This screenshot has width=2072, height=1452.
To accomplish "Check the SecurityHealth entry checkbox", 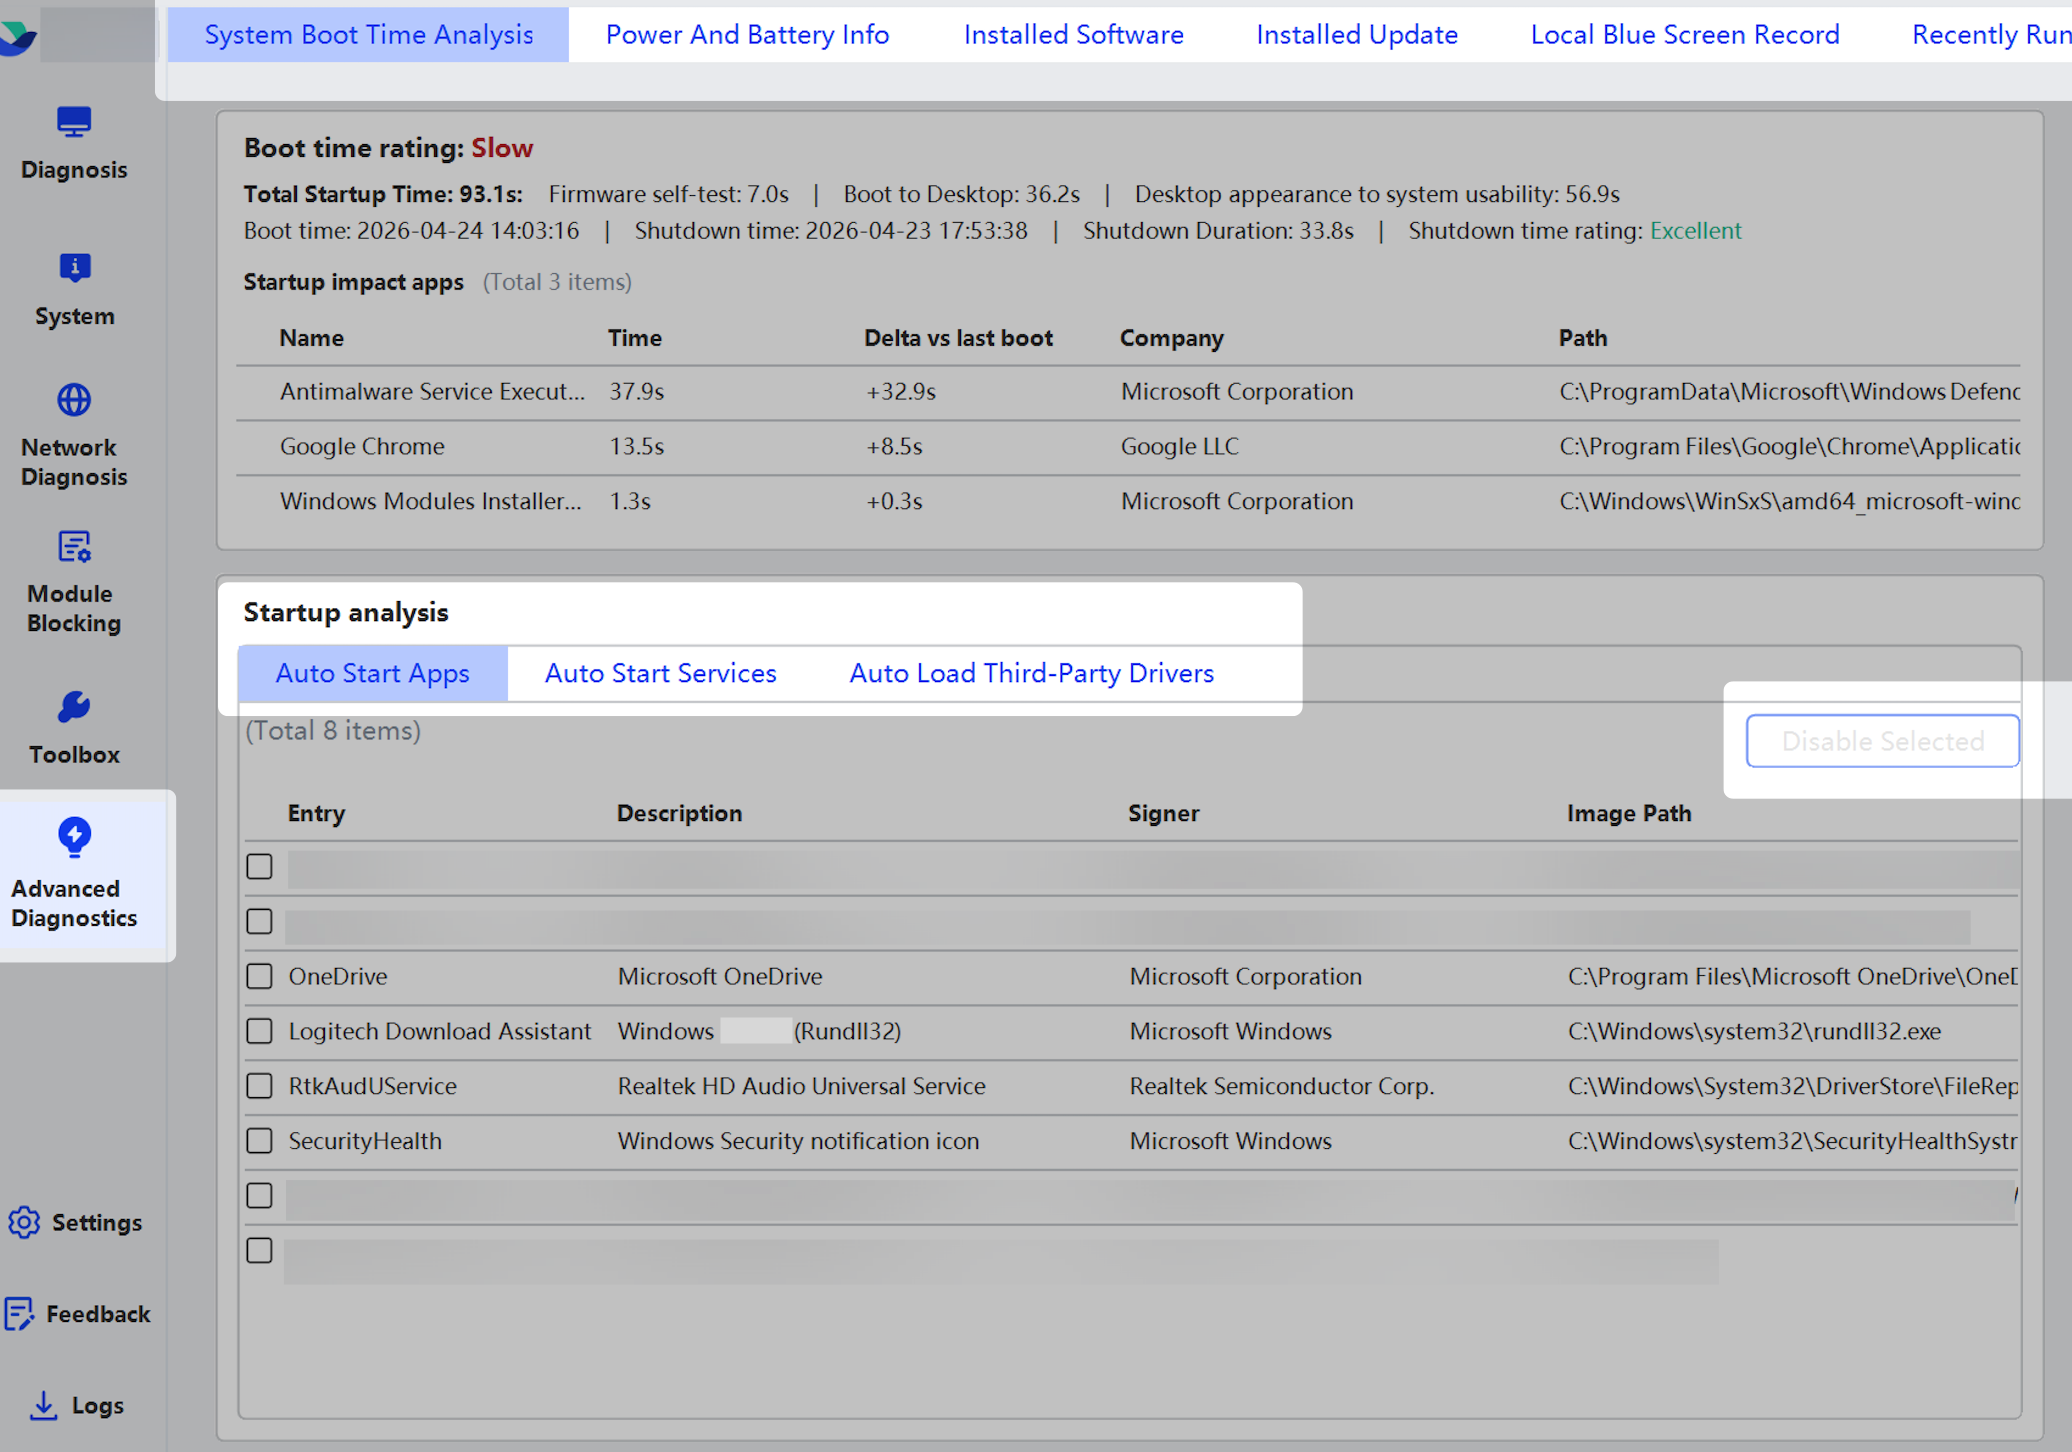I will coord(259,1141).
